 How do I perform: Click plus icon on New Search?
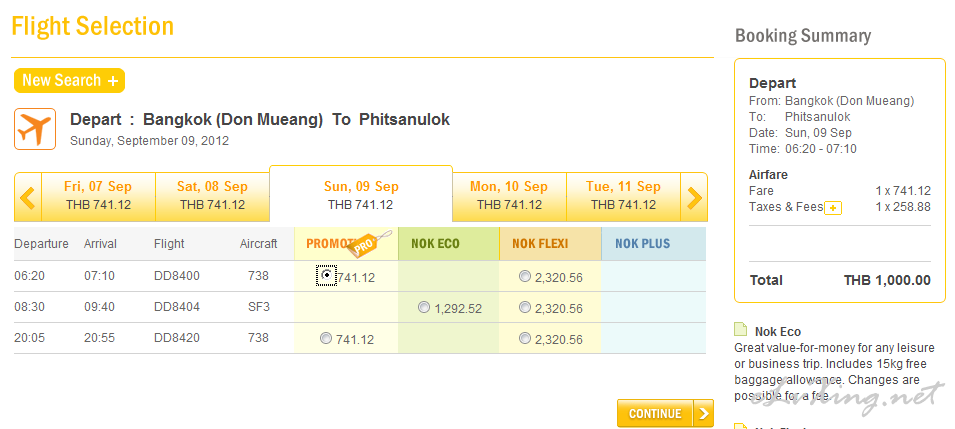click(x=113, y=81)
